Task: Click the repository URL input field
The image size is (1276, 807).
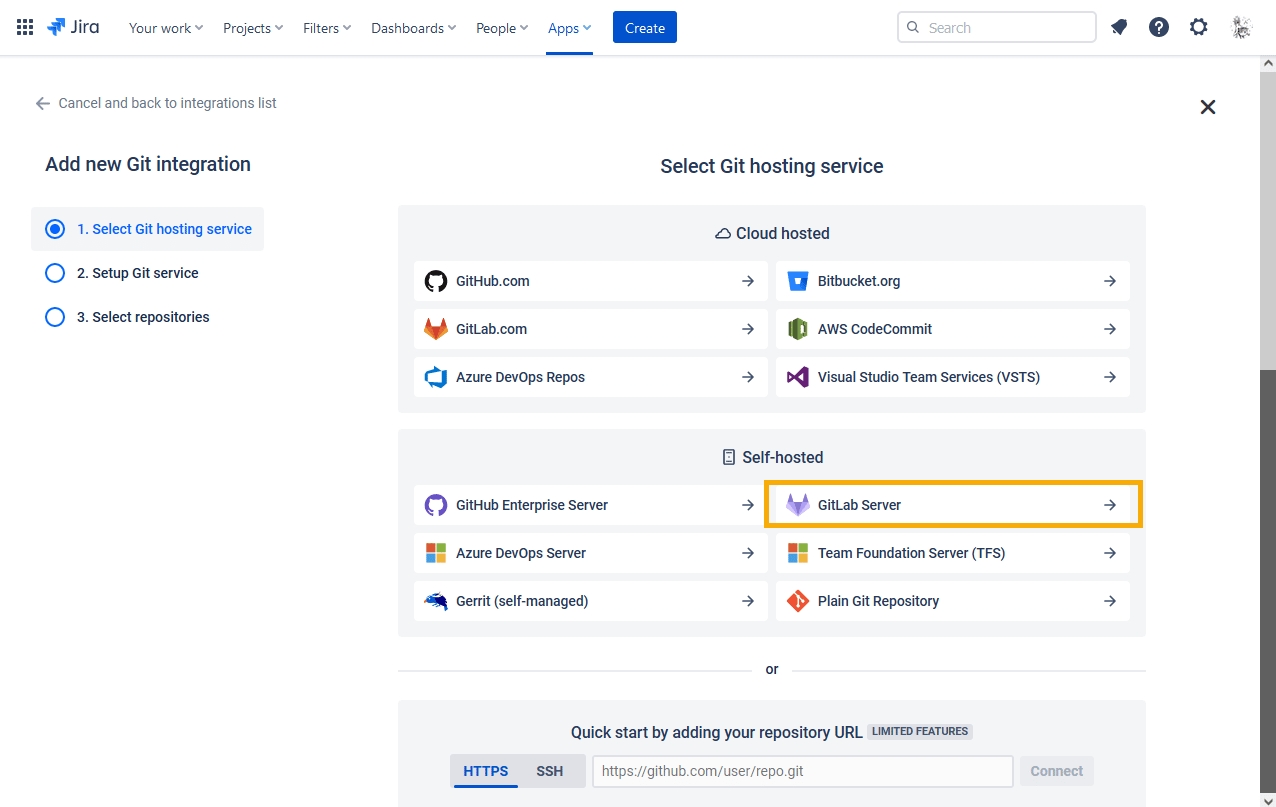Action: click(803, 771)
